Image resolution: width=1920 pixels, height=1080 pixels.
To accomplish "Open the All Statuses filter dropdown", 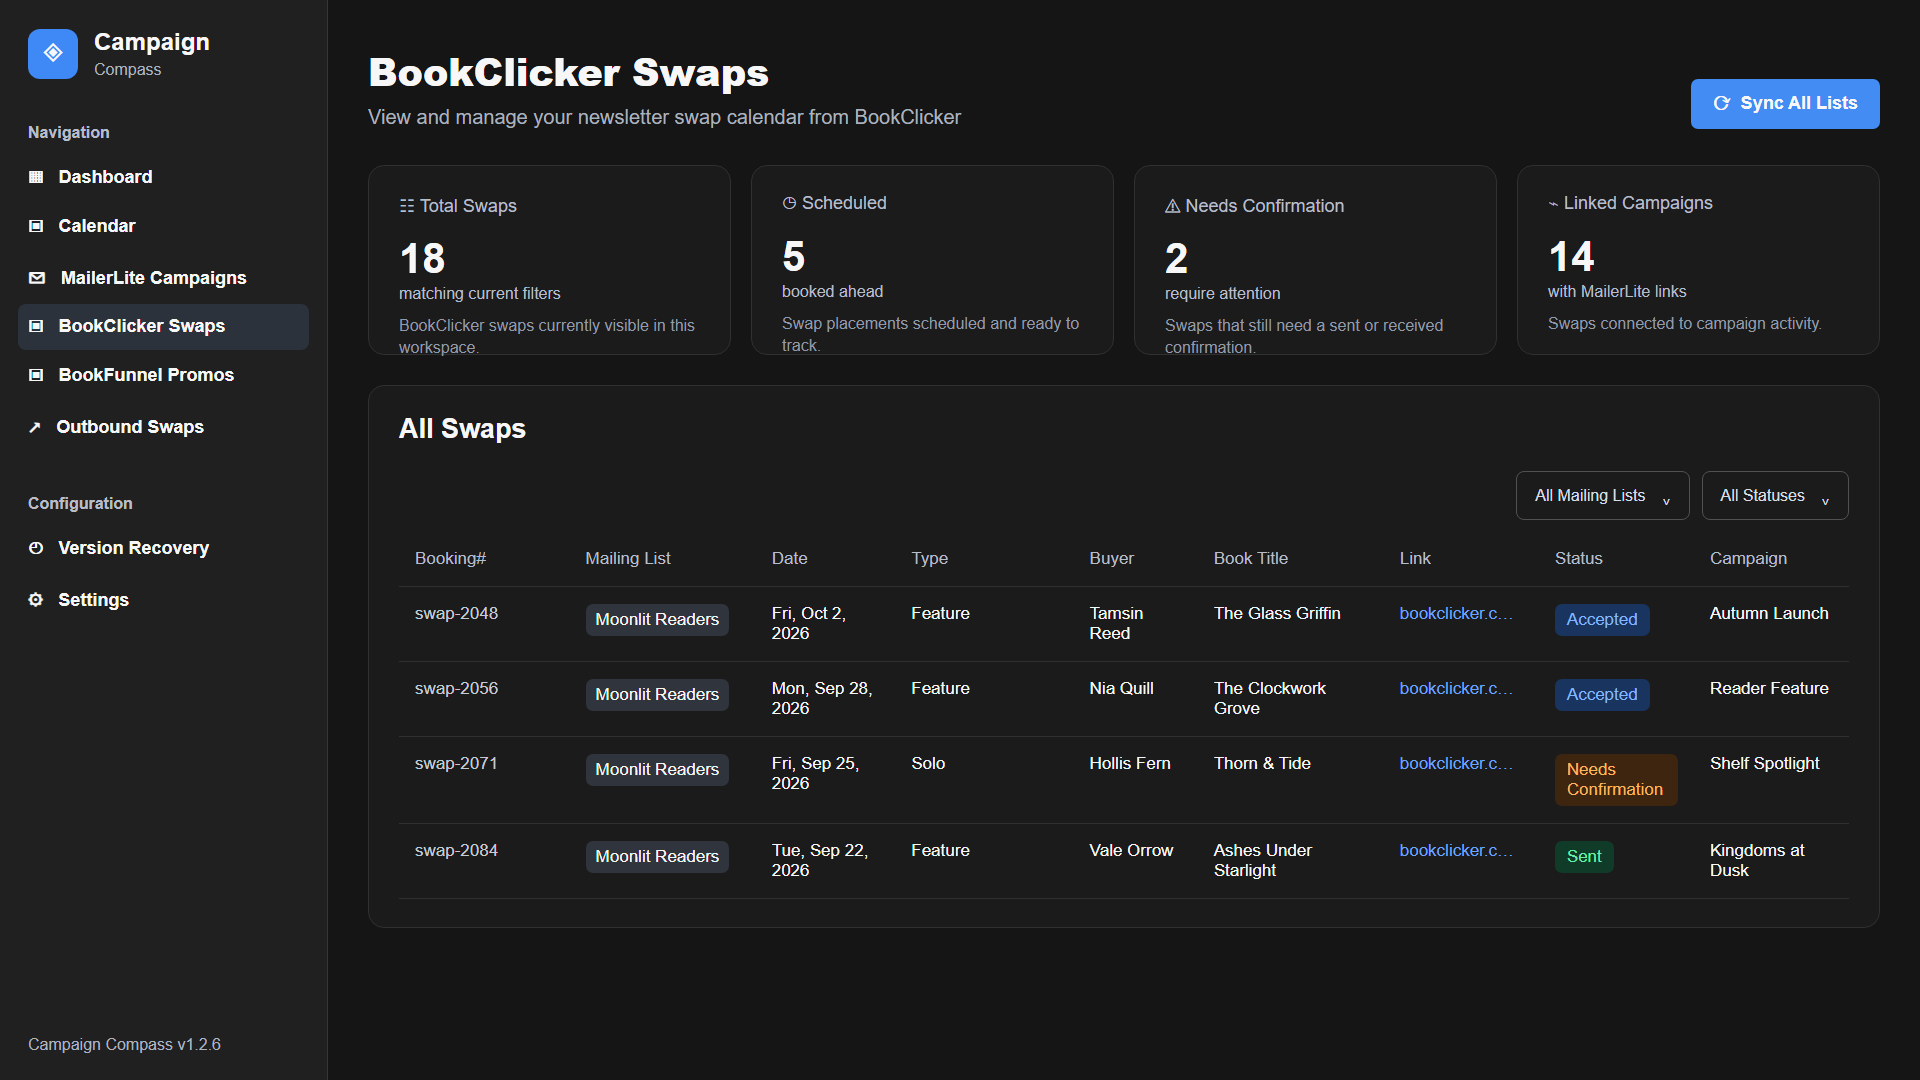I will pyautogui.click(x=1775, y=496).
